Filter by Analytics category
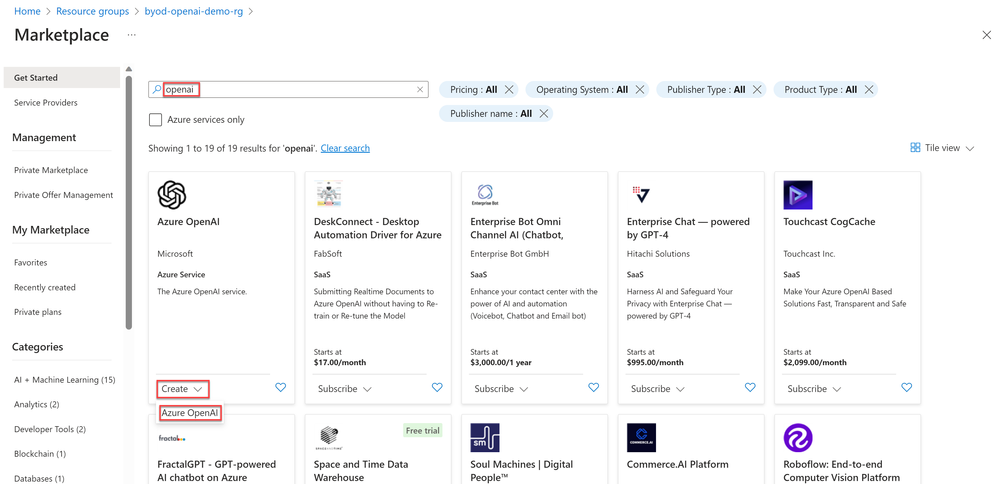The image size is (999, 484). click(x=36, y=404)
